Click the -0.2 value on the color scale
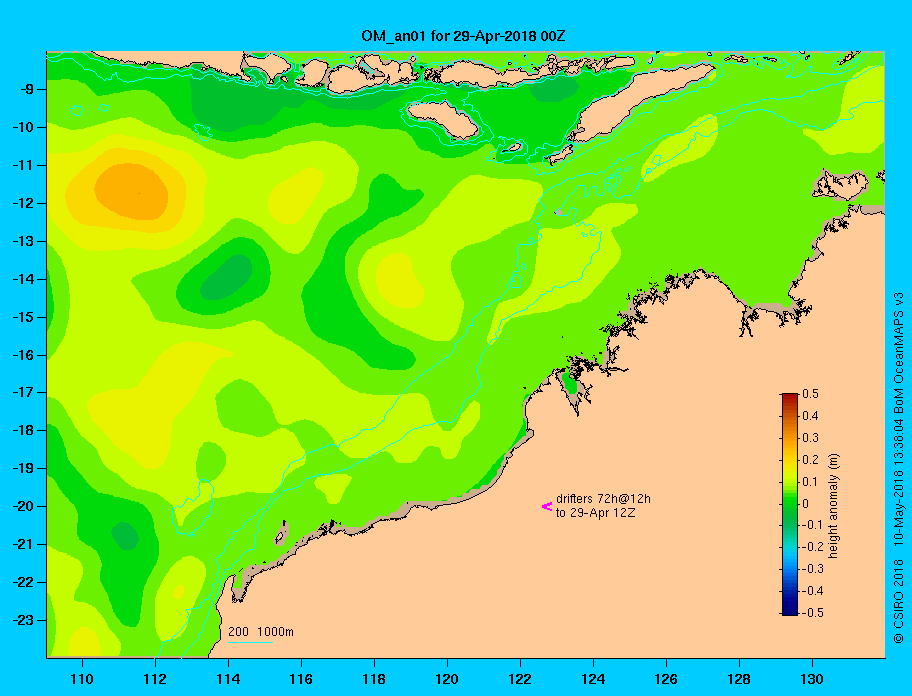This screenshot has height=696, width=912. pyautogui.click(x=813, y=547)
